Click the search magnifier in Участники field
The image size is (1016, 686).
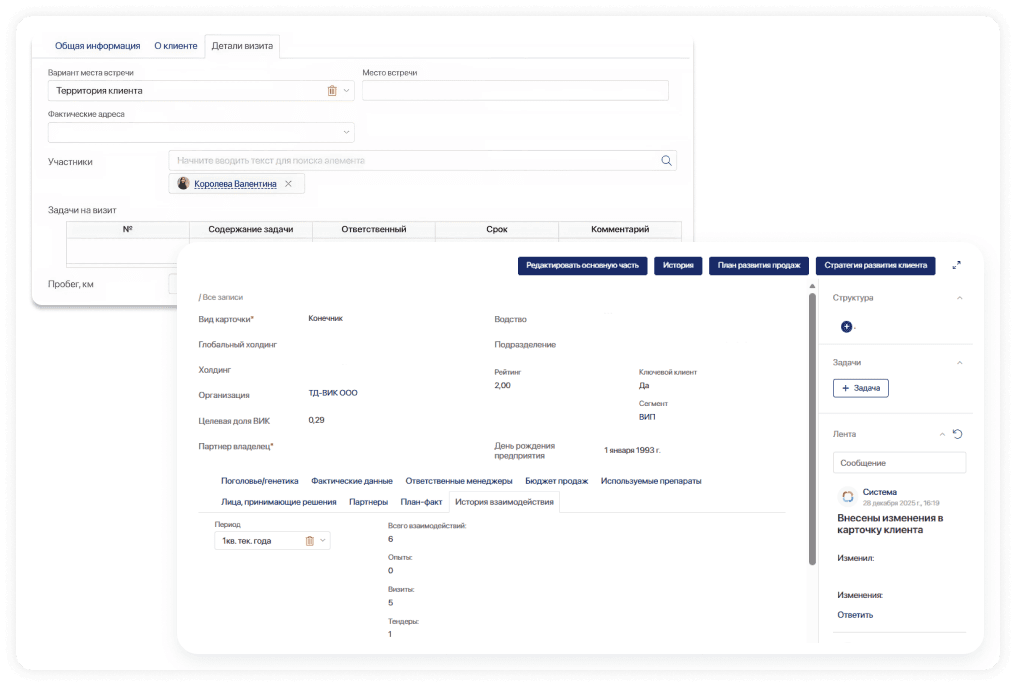point(667,160)
